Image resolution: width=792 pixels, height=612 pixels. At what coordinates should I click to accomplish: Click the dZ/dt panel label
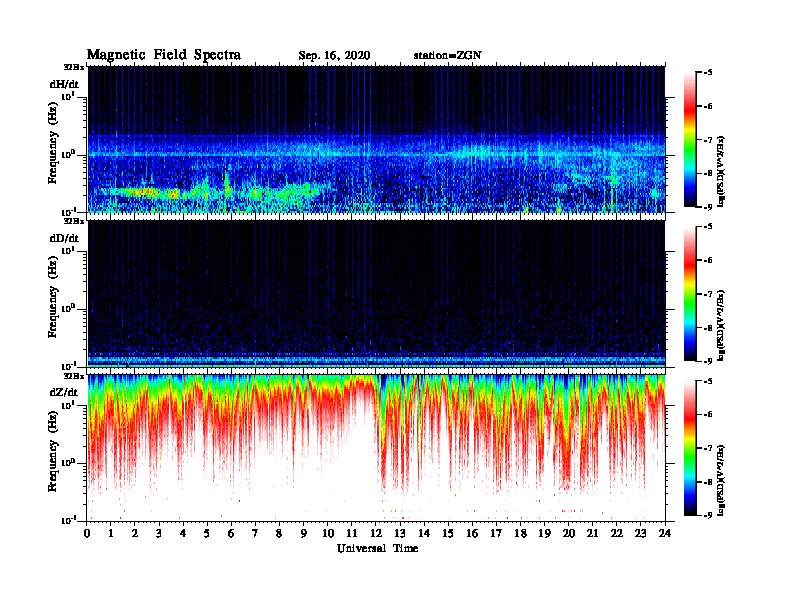[64, 392]
